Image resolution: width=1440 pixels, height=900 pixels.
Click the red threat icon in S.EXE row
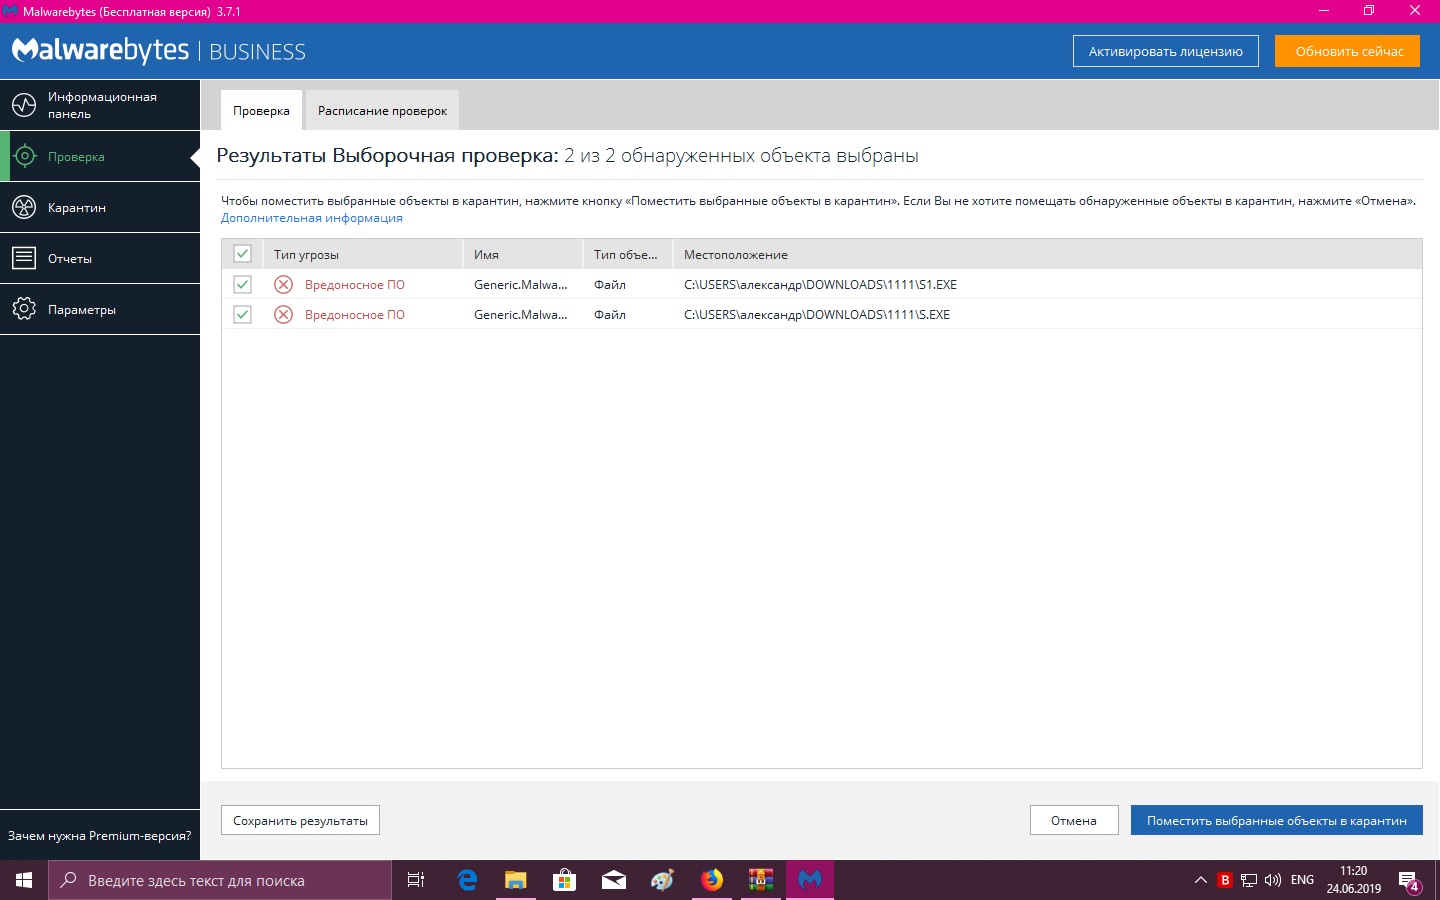click(x=284, y=314)
